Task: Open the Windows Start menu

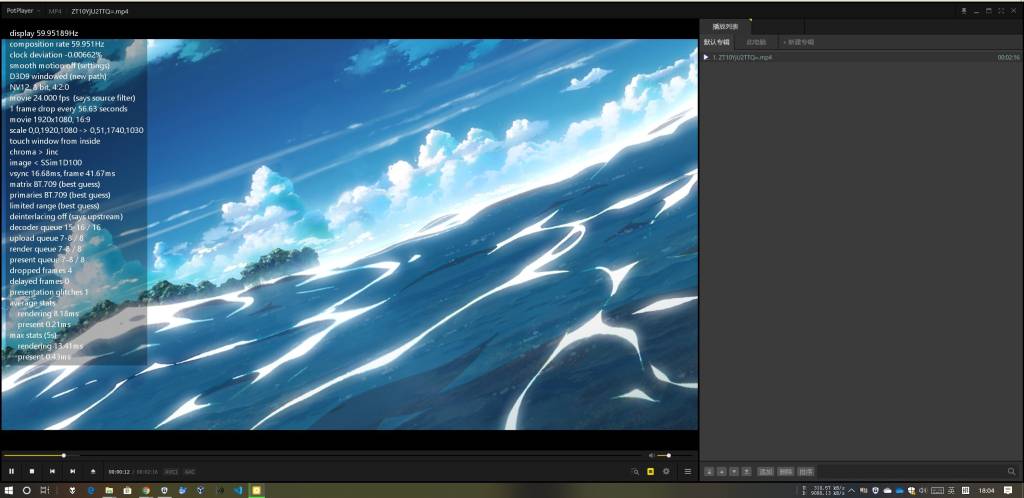Action: (9, 490)
